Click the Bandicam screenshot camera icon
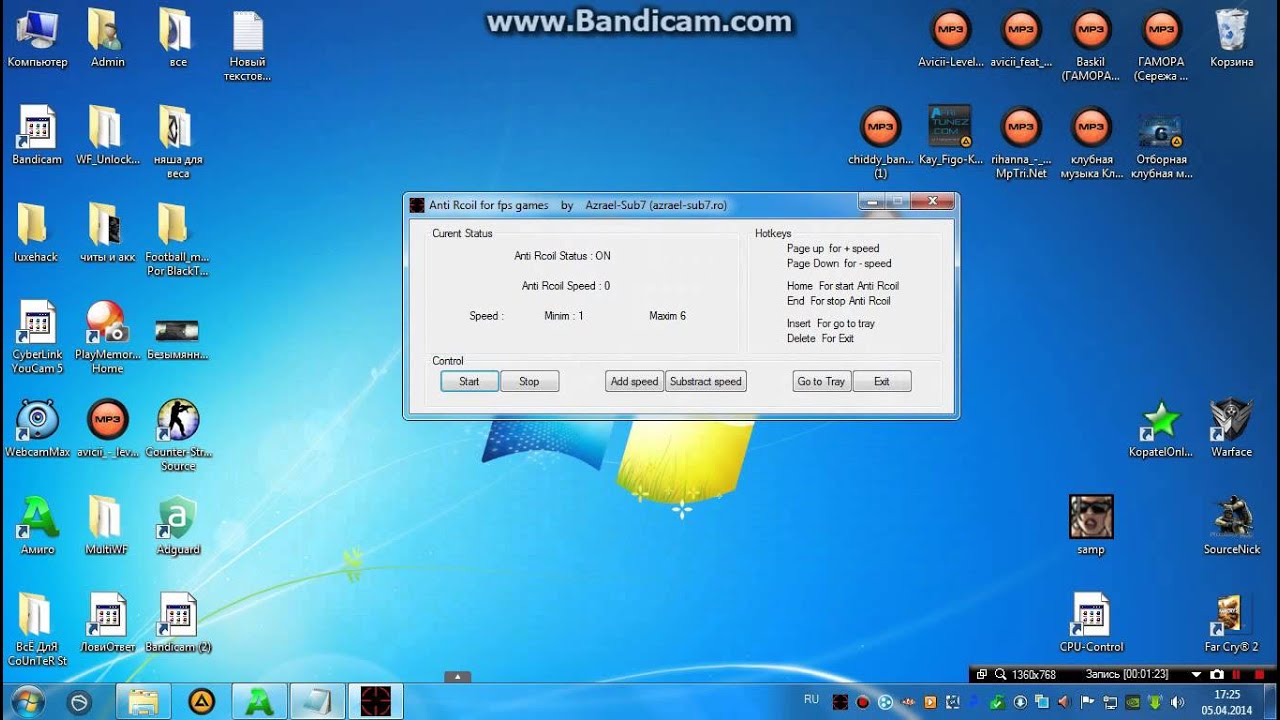1280x720 pixels. (x=1216, y=675)
